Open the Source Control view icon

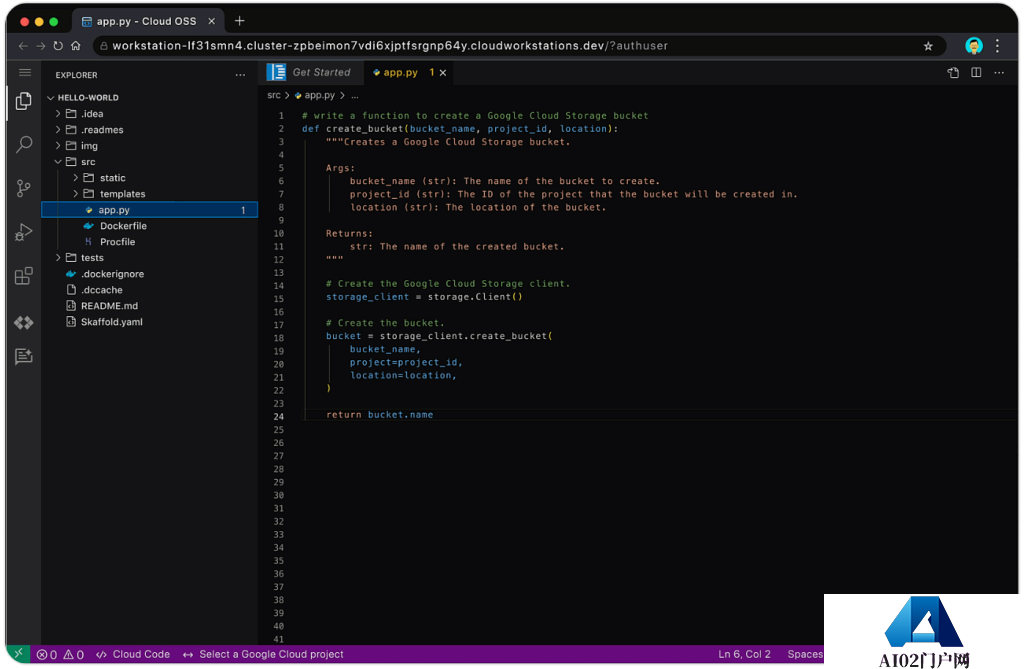click(x=23, y=188)
